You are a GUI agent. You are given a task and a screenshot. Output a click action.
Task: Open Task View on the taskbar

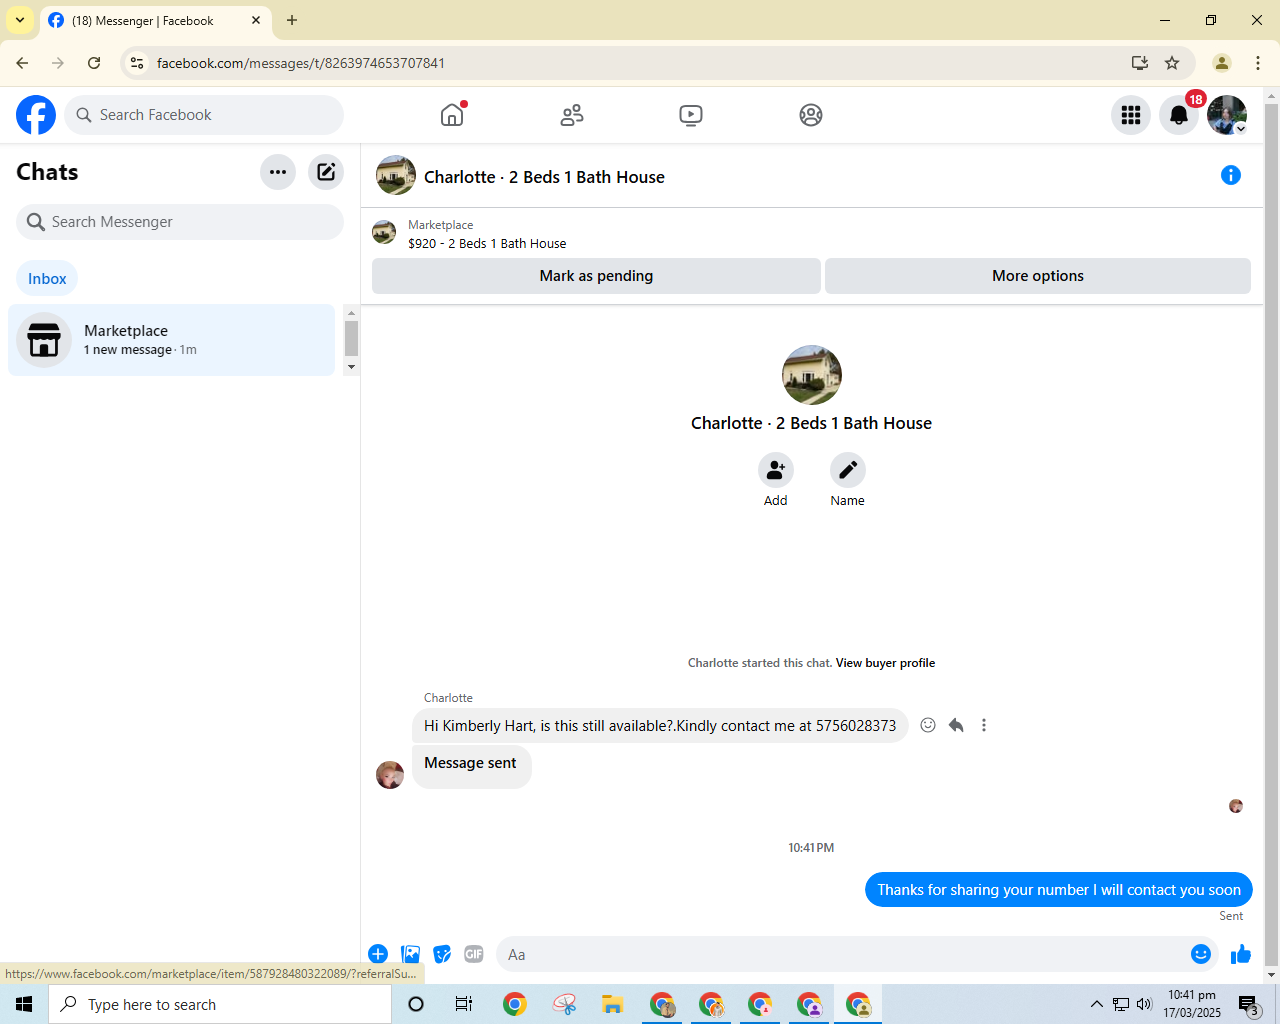pyautogui.click(x=464, y=1004)
